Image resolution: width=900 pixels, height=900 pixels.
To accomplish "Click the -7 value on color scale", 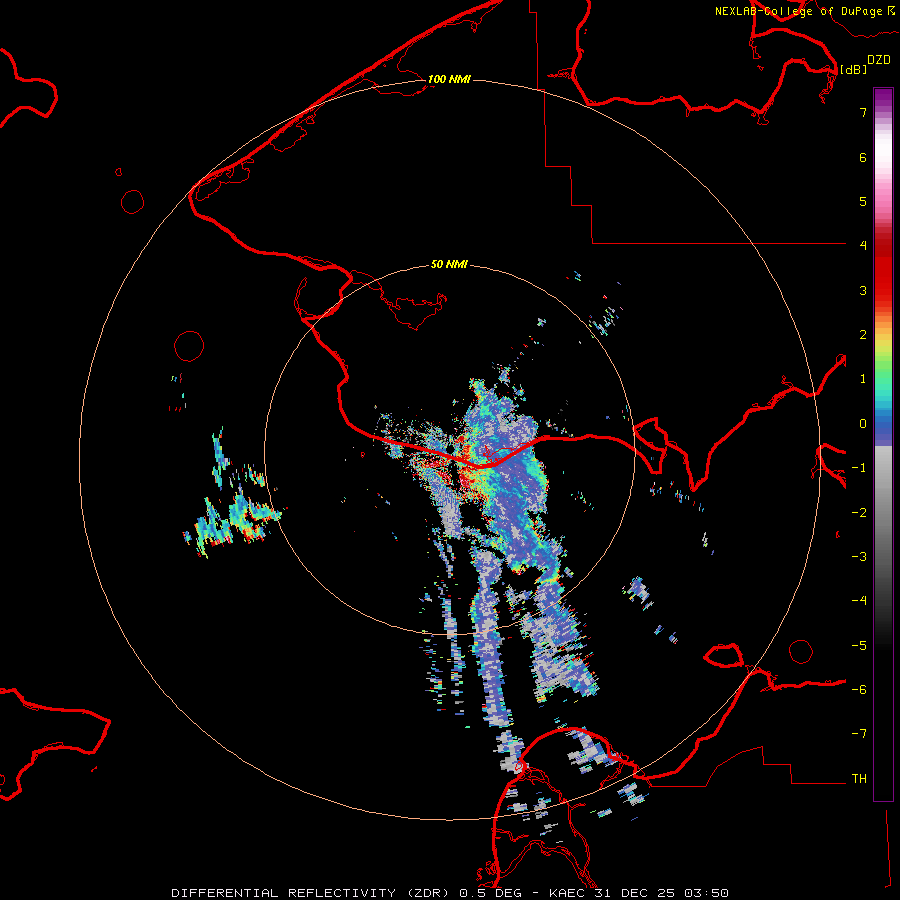I will pyautogui.click(x=859, y=734).
